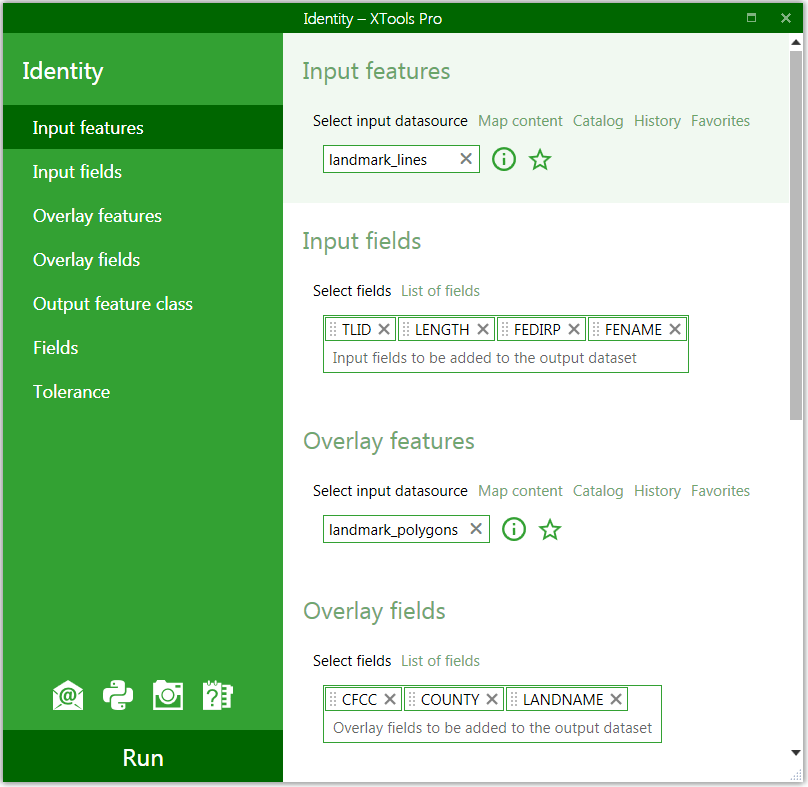
Task: Go to Overlay fields in sidebar
Action: [143, 260]
